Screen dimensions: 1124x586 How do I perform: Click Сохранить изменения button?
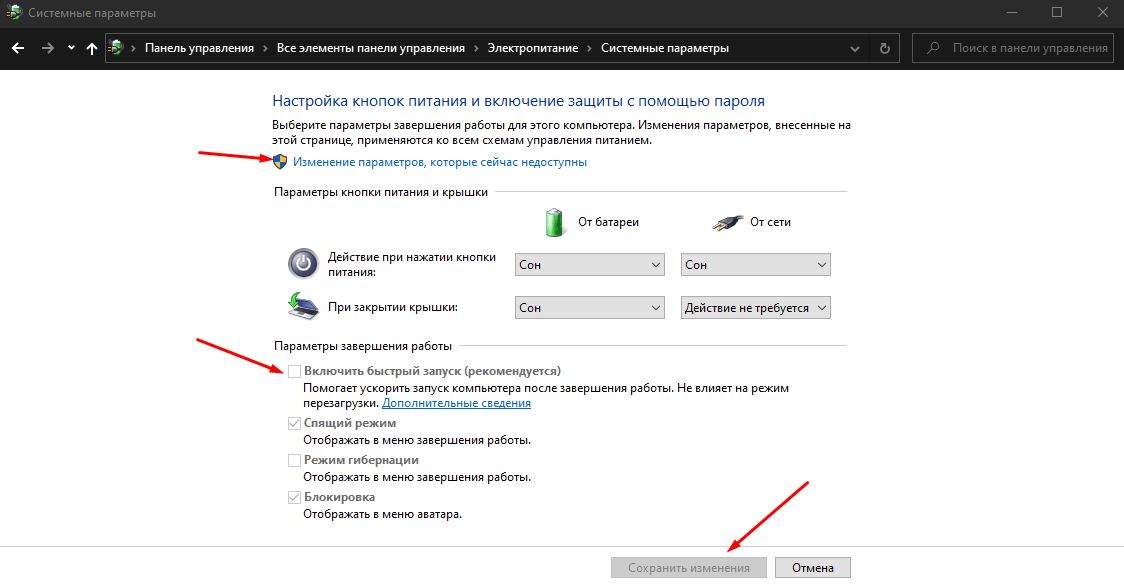tap(689, 567)
